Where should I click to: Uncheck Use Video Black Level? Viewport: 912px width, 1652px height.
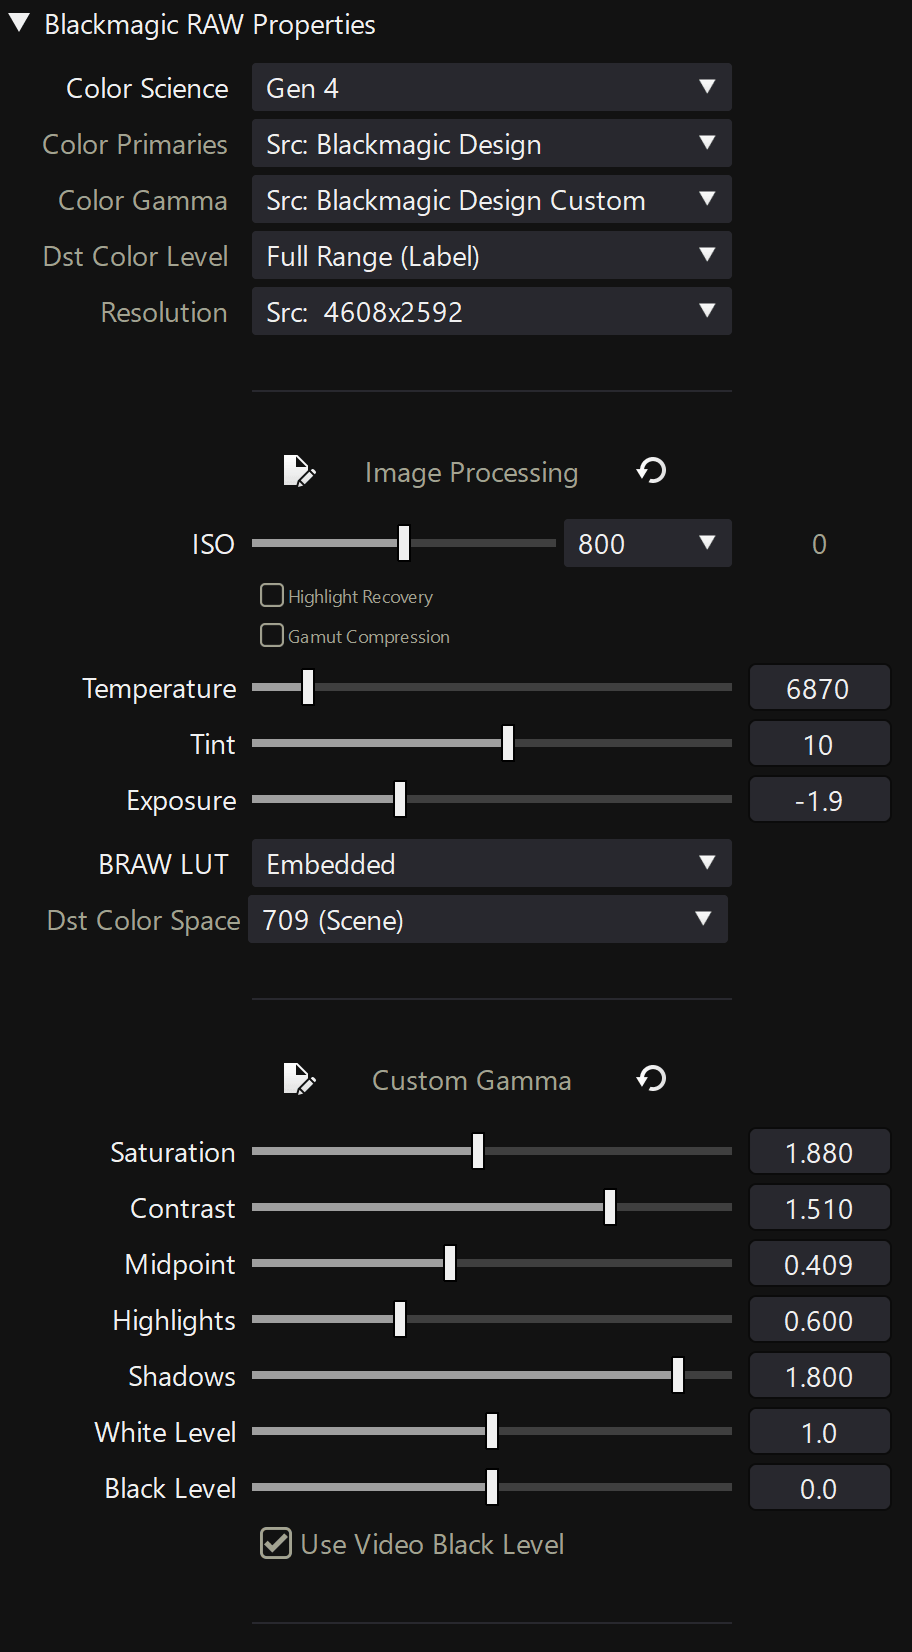276,1544
